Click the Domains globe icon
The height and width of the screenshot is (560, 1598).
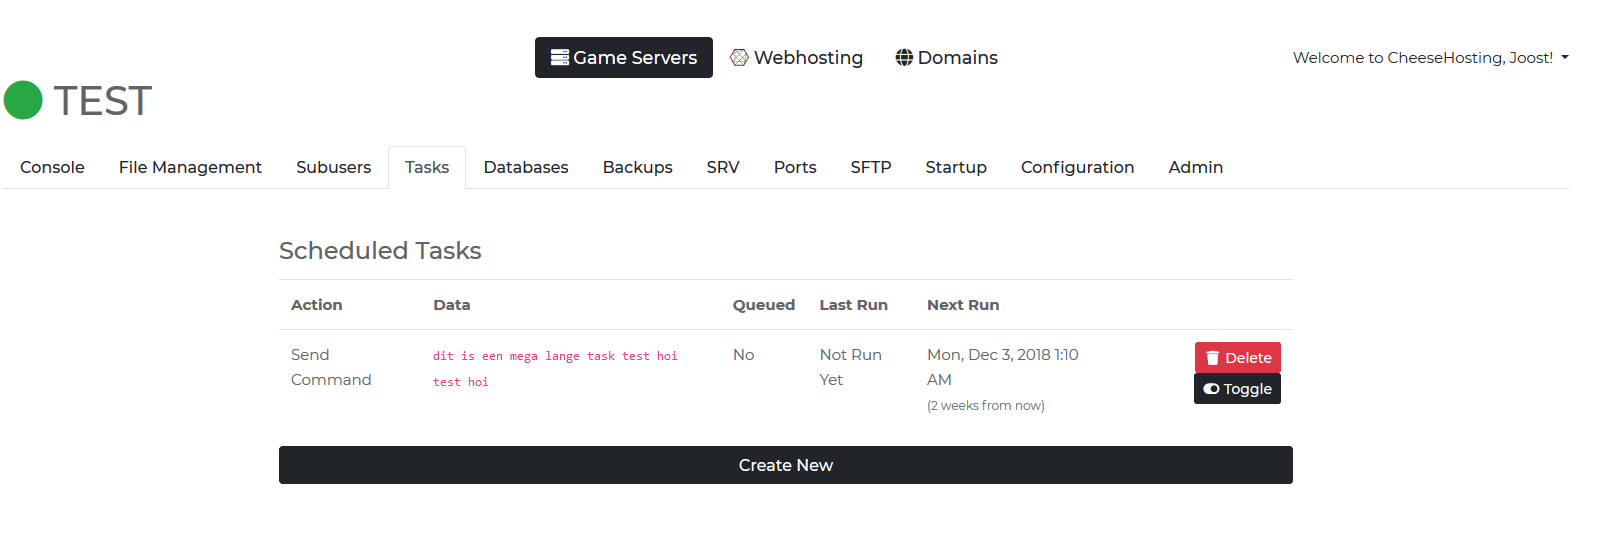point(904,58)
